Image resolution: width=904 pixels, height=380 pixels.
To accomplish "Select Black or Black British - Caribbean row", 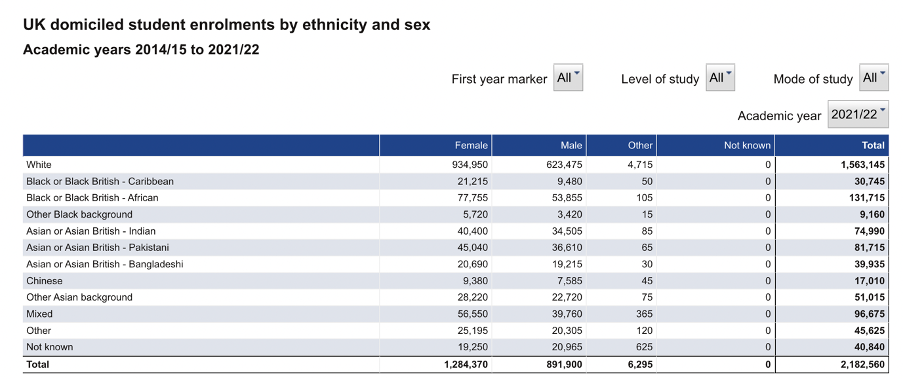I will tap(455, 182).
